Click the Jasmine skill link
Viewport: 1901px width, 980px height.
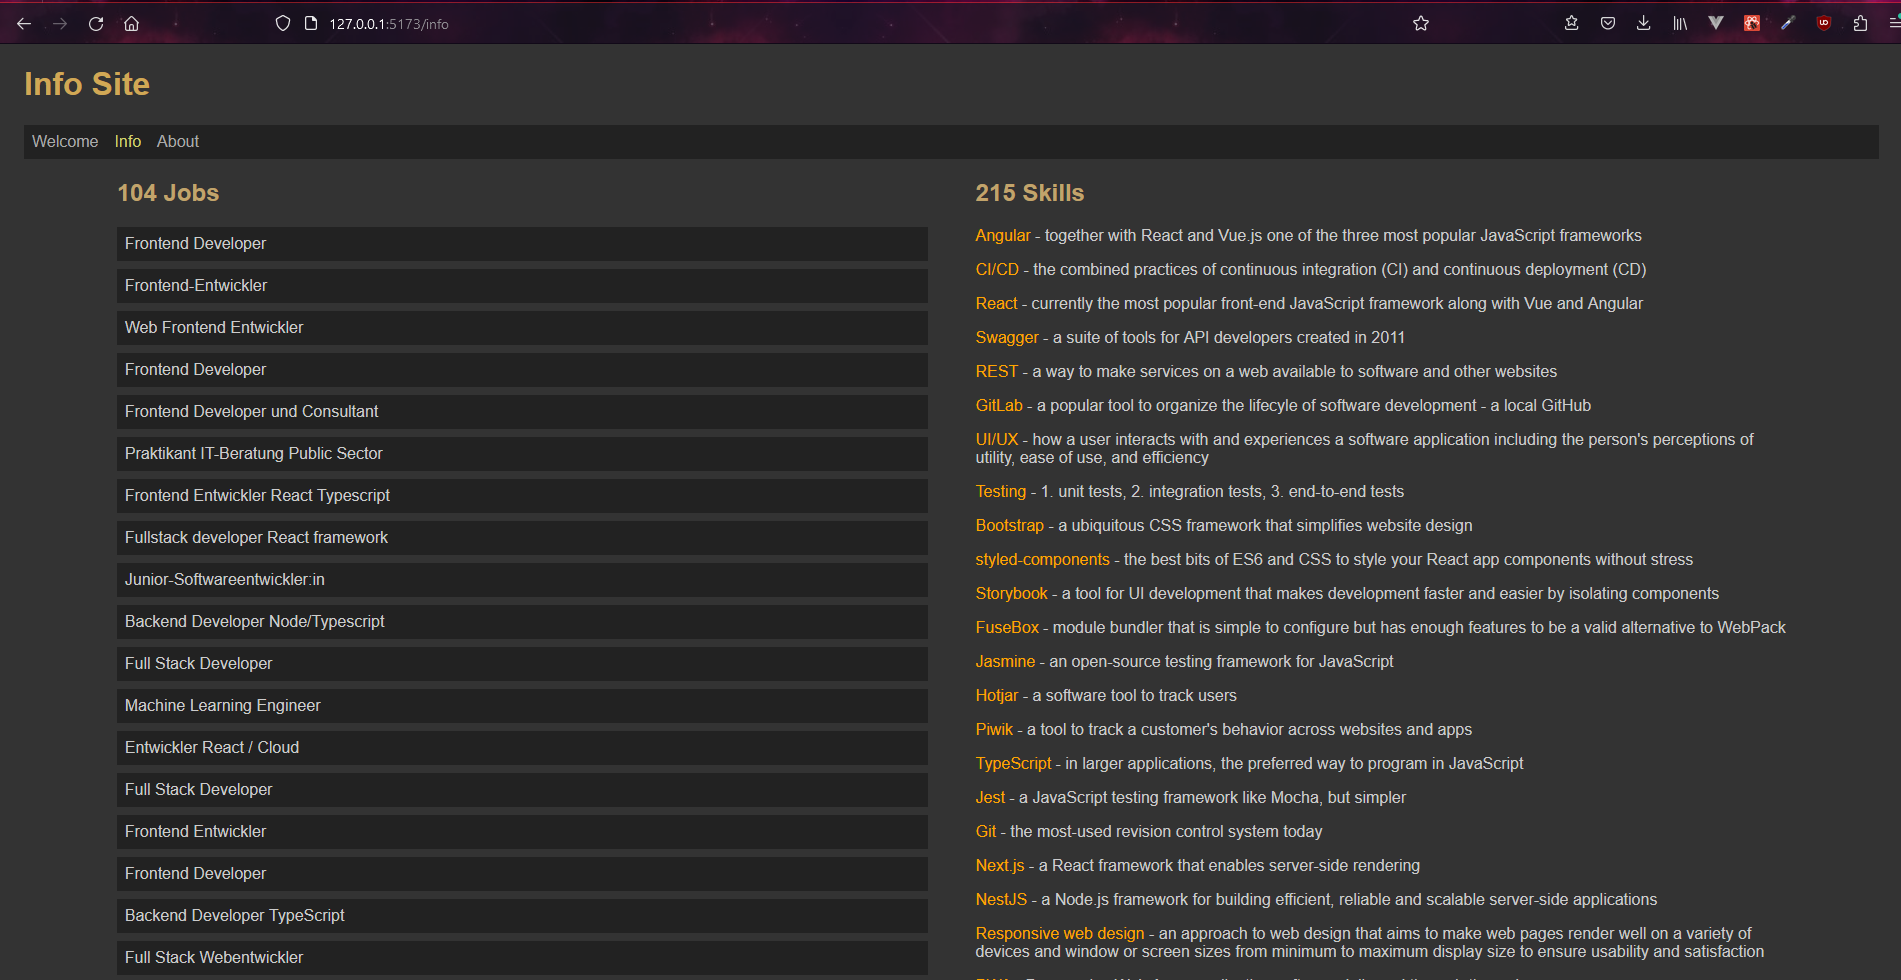coord(1005,662)
